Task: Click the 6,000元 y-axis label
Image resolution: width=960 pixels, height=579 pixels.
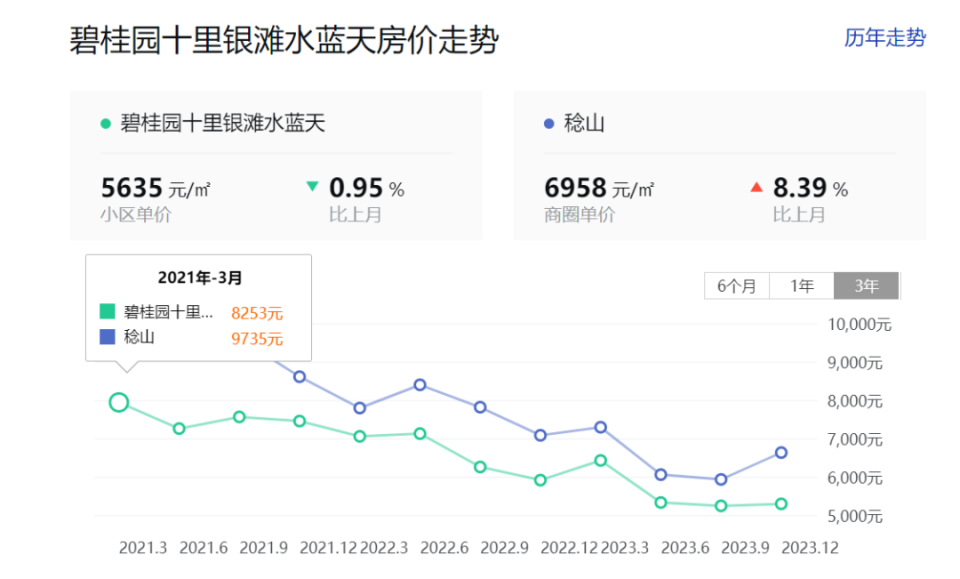Action: pos(855,478)
